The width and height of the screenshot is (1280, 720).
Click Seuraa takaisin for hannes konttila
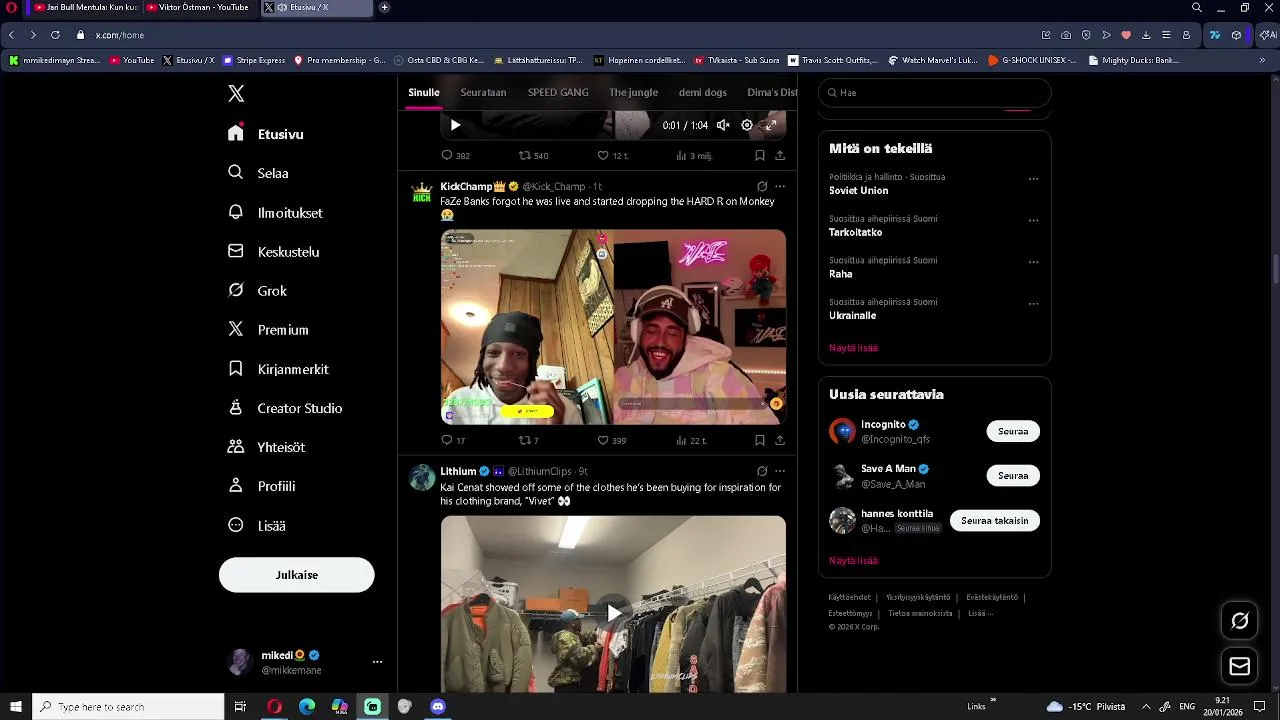coord(994,520)
